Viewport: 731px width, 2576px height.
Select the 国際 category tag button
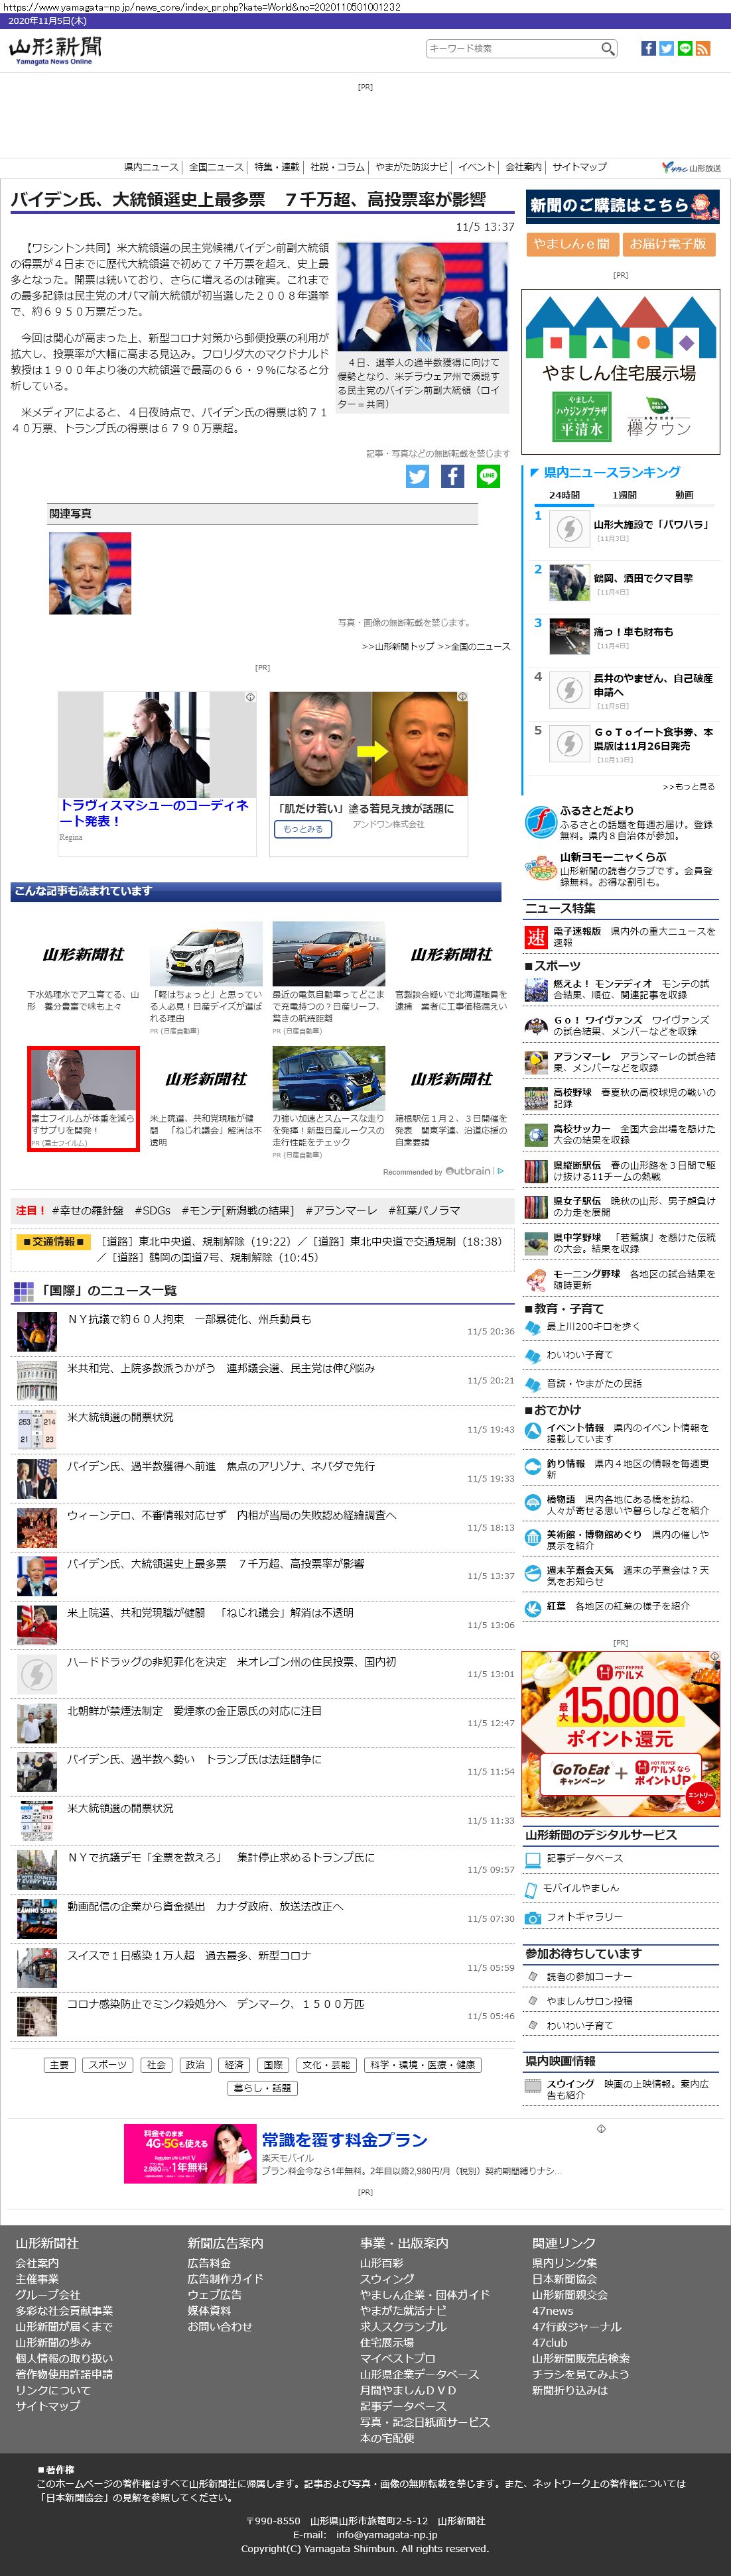273,2064
